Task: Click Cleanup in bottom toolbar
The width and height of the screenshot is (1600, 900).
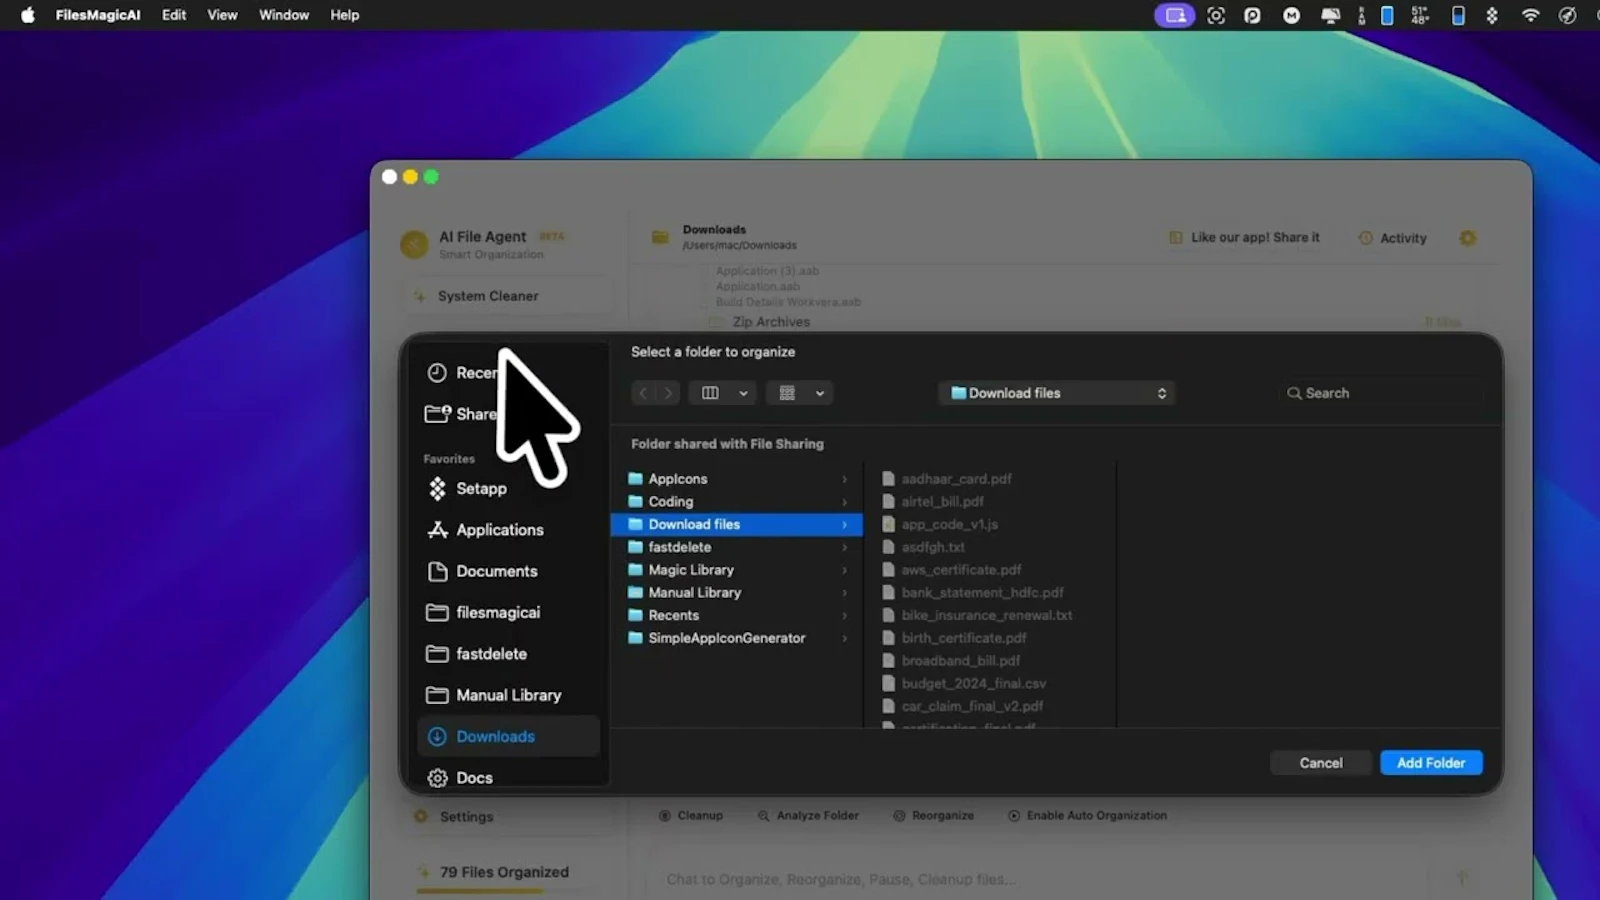Action: [690, 816]
